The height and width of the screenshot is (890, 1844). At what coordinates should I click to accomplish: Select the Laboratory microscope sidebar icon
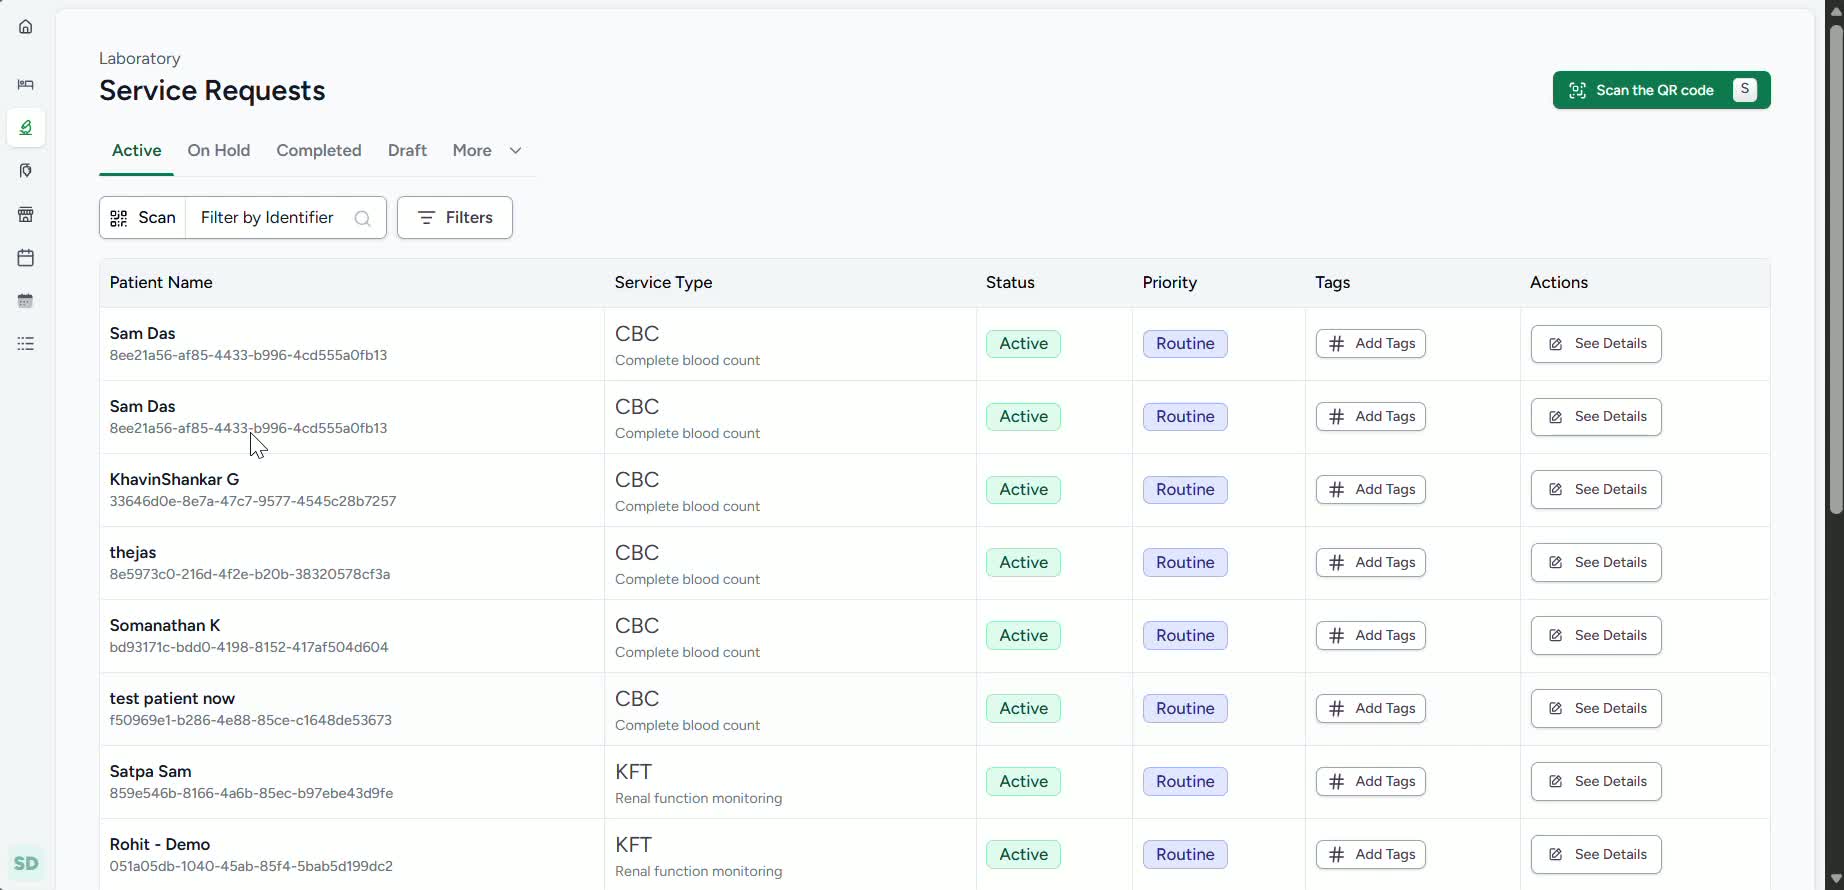pyautogui.click(x=26, y=128)
